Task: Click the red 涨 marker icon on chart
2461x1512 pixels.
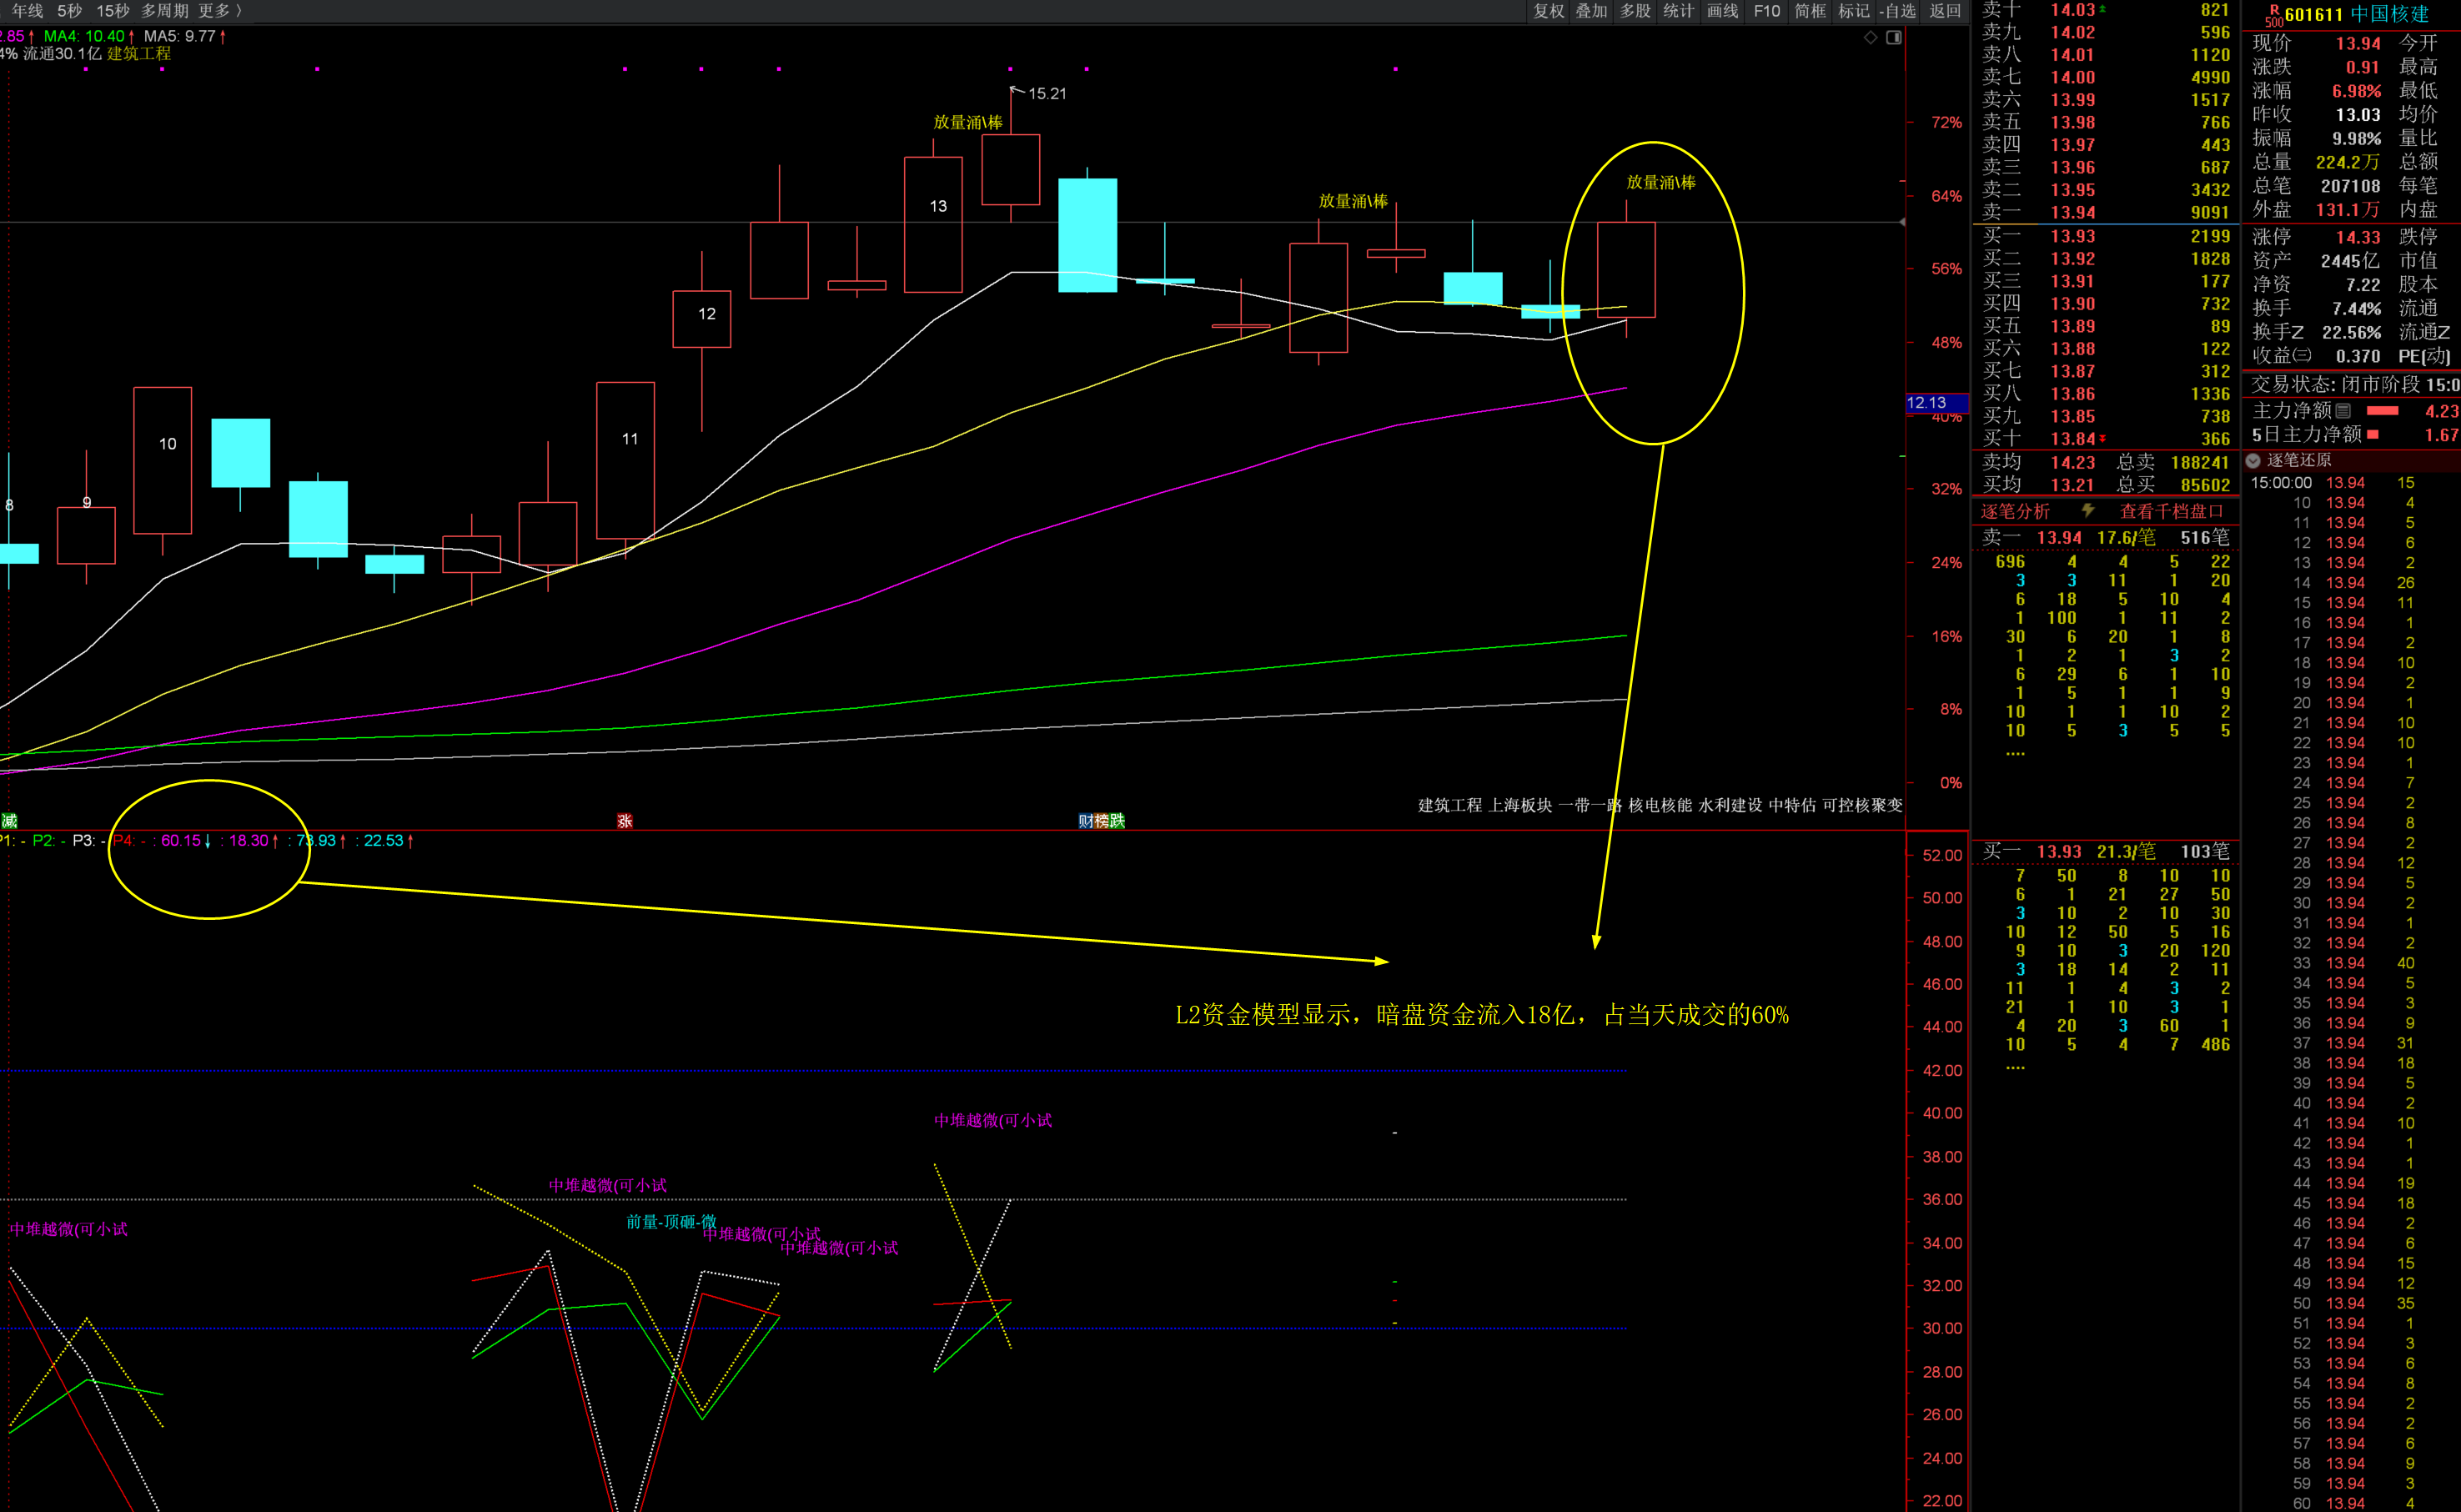Action: [x=625, y=821]
